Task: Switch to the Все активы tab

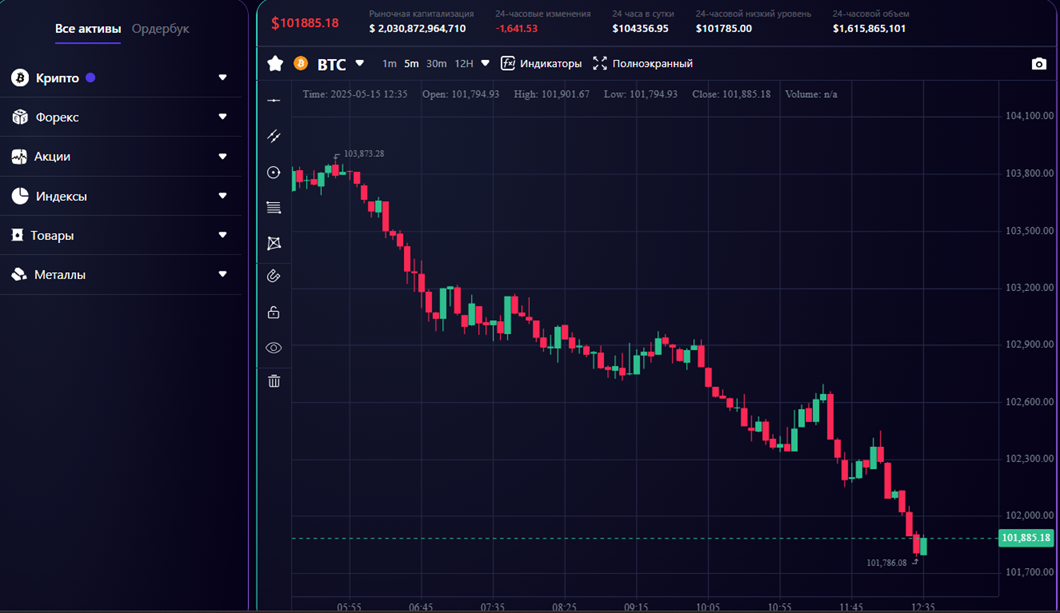Action: (x=88, y=28)
